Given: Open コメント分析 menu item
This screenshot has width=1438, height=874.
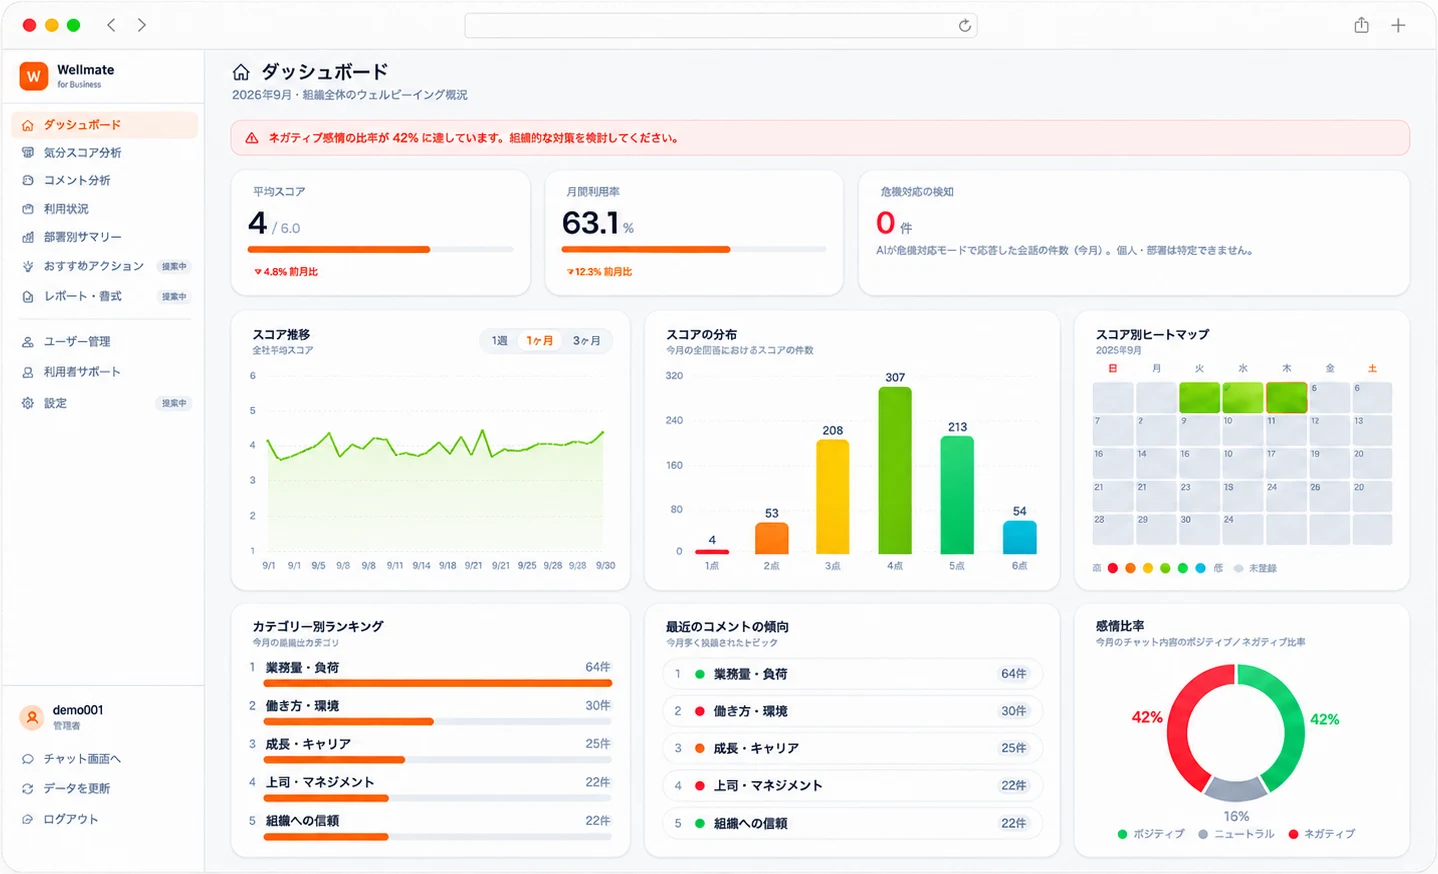Looking at the screenshot, I should 105,181.
